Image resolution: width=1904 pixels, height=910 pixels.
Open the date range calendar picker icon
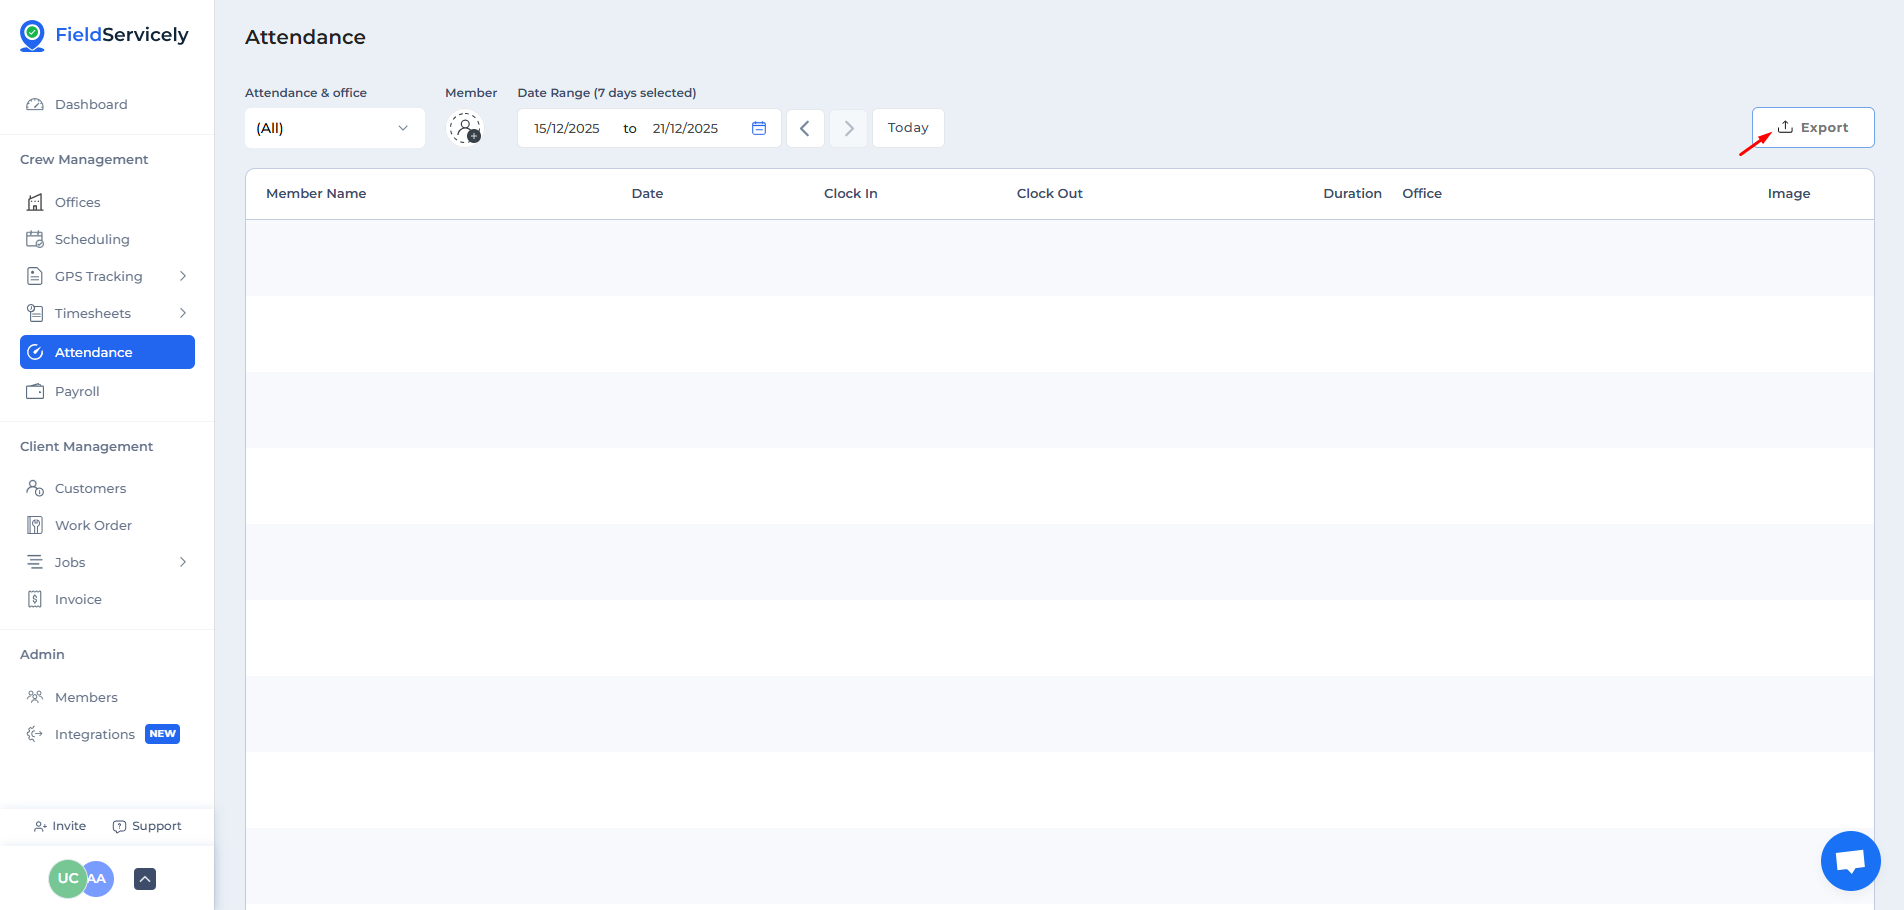759,128
